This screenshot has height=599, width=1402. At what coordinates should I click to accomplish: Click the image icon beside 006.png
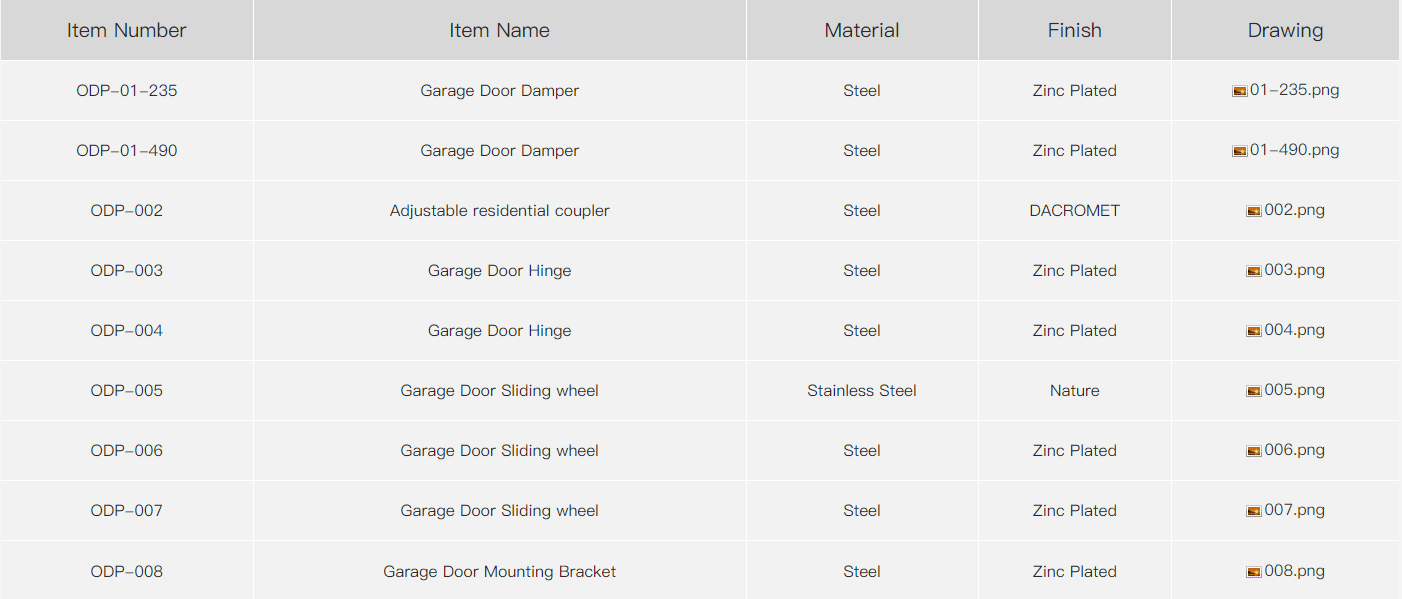1254,451
